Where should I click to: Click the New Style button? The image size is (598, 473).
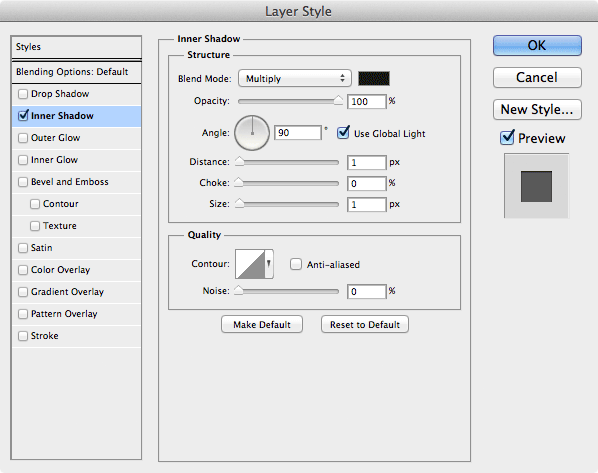point(537,109)
